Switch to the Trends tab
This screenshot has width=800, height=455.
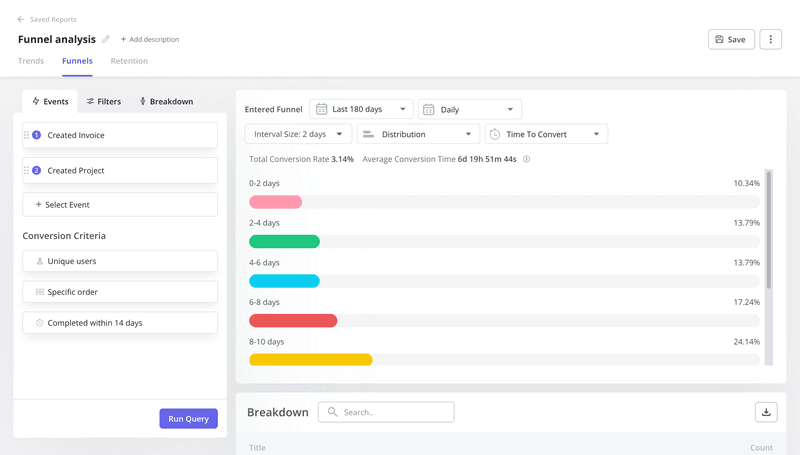click(x=31, y=61)
